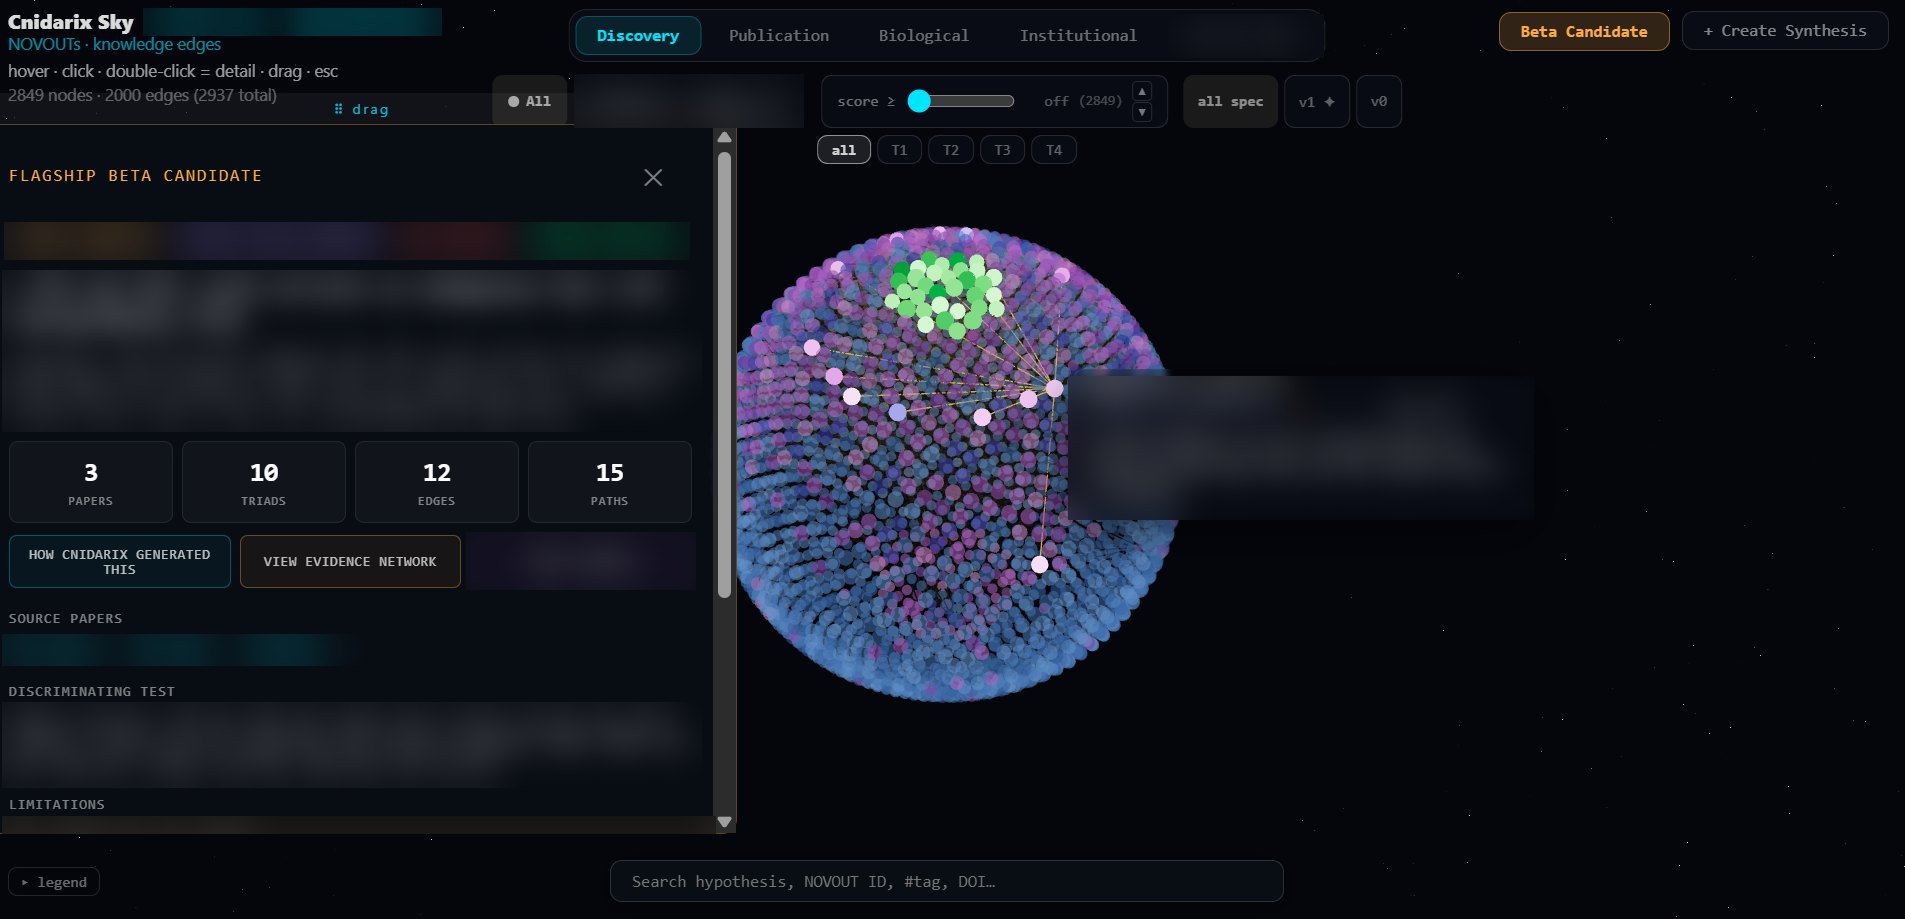Click the 3 Papers stat card
Image resolution: width=1905 pixels, height=919 pixels.
coord(91,482)
